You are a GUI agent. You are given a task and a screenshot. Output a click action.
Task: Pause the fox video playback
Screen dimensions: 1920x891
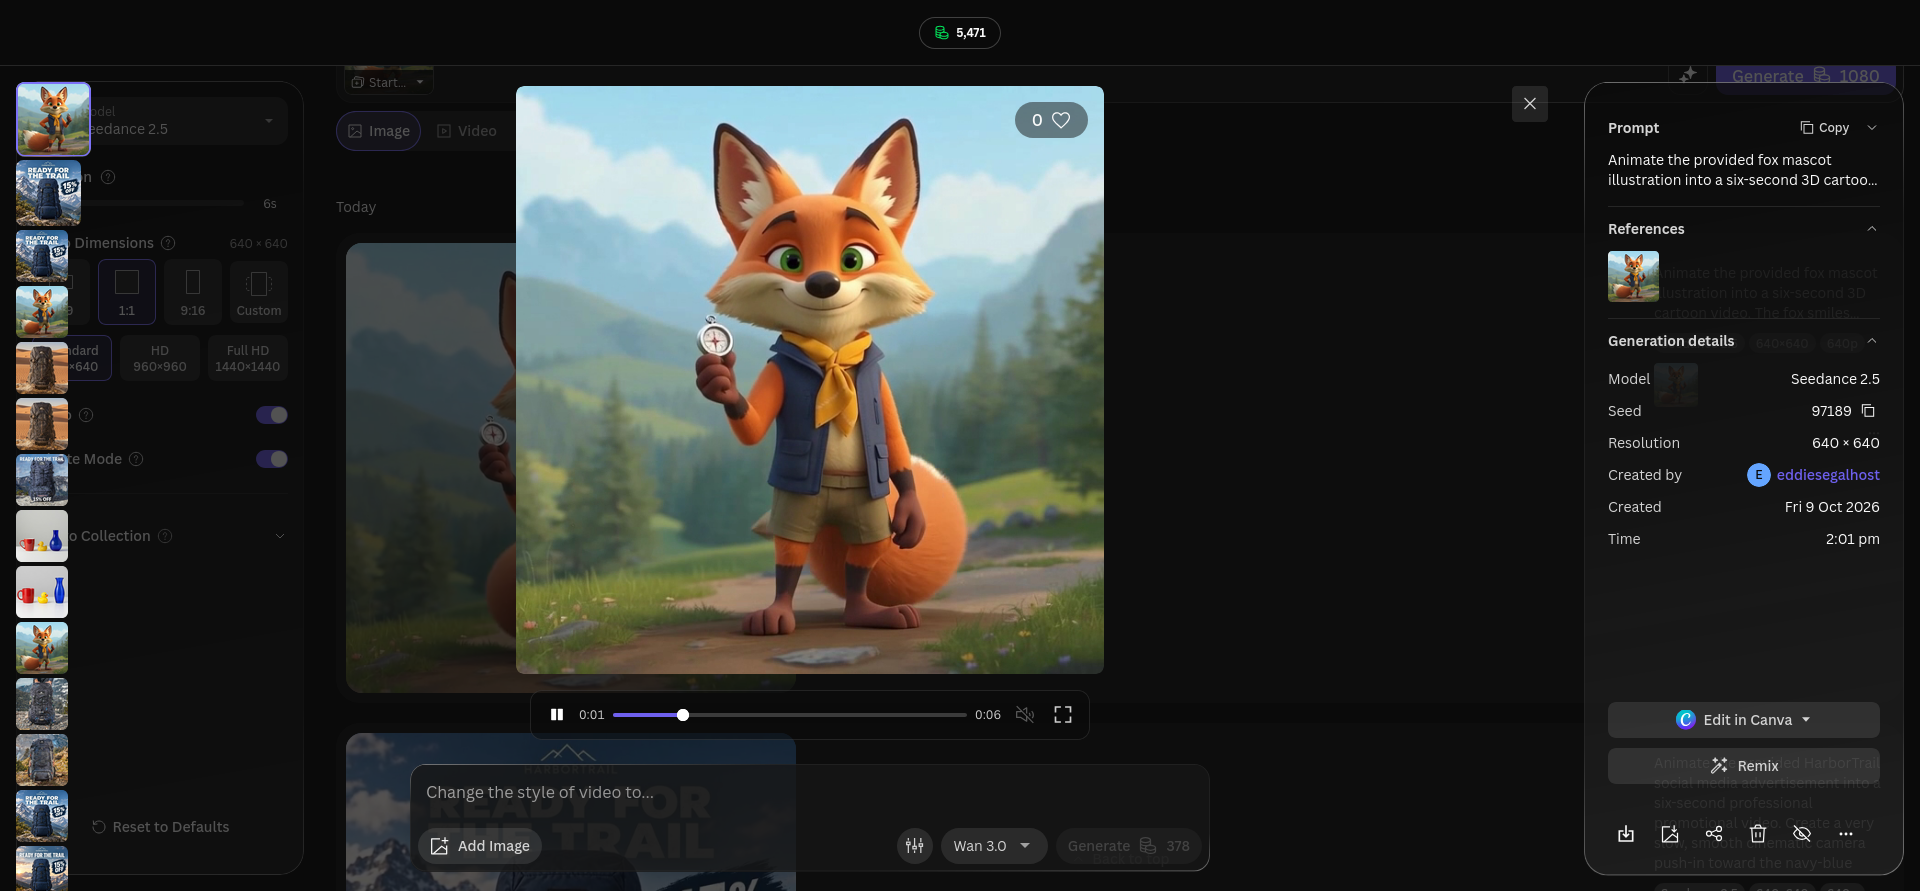pos(557,715)
